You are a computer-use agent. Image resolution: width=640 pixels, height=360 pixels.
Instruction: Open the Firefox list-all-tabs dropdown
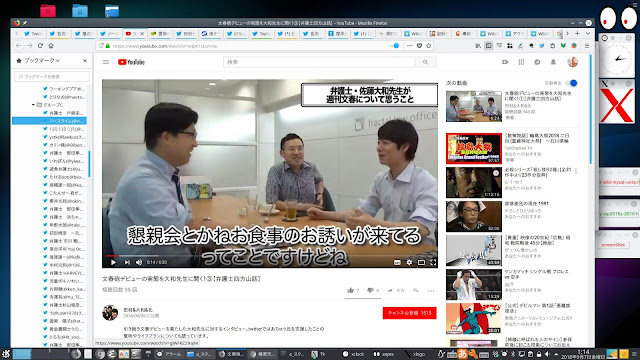coord(588,33)
